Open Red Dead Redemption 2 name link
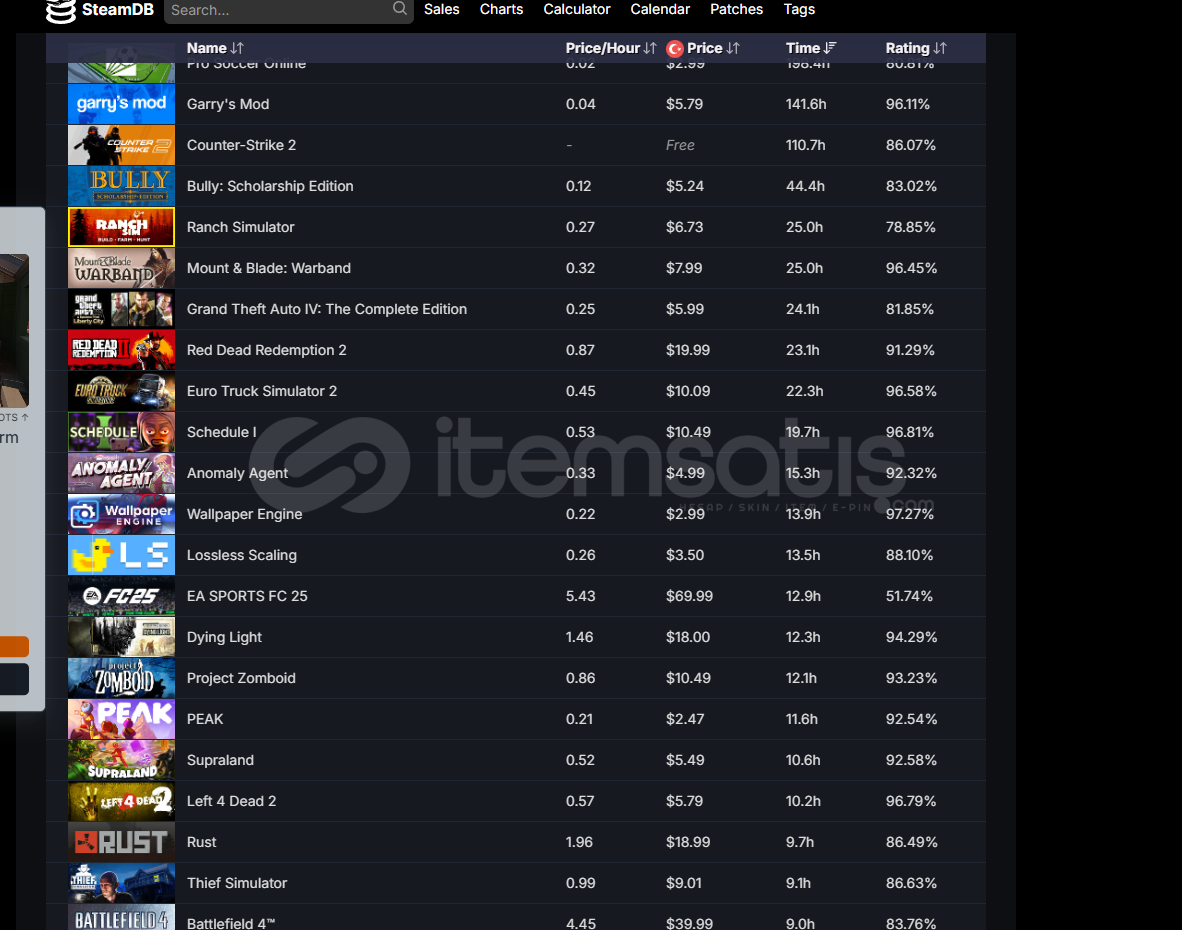 pos(266,350)
